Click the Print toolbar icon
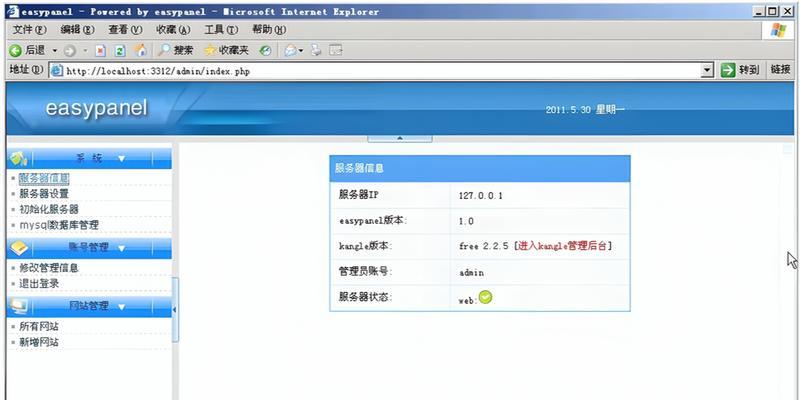 (x=316, y=50)
